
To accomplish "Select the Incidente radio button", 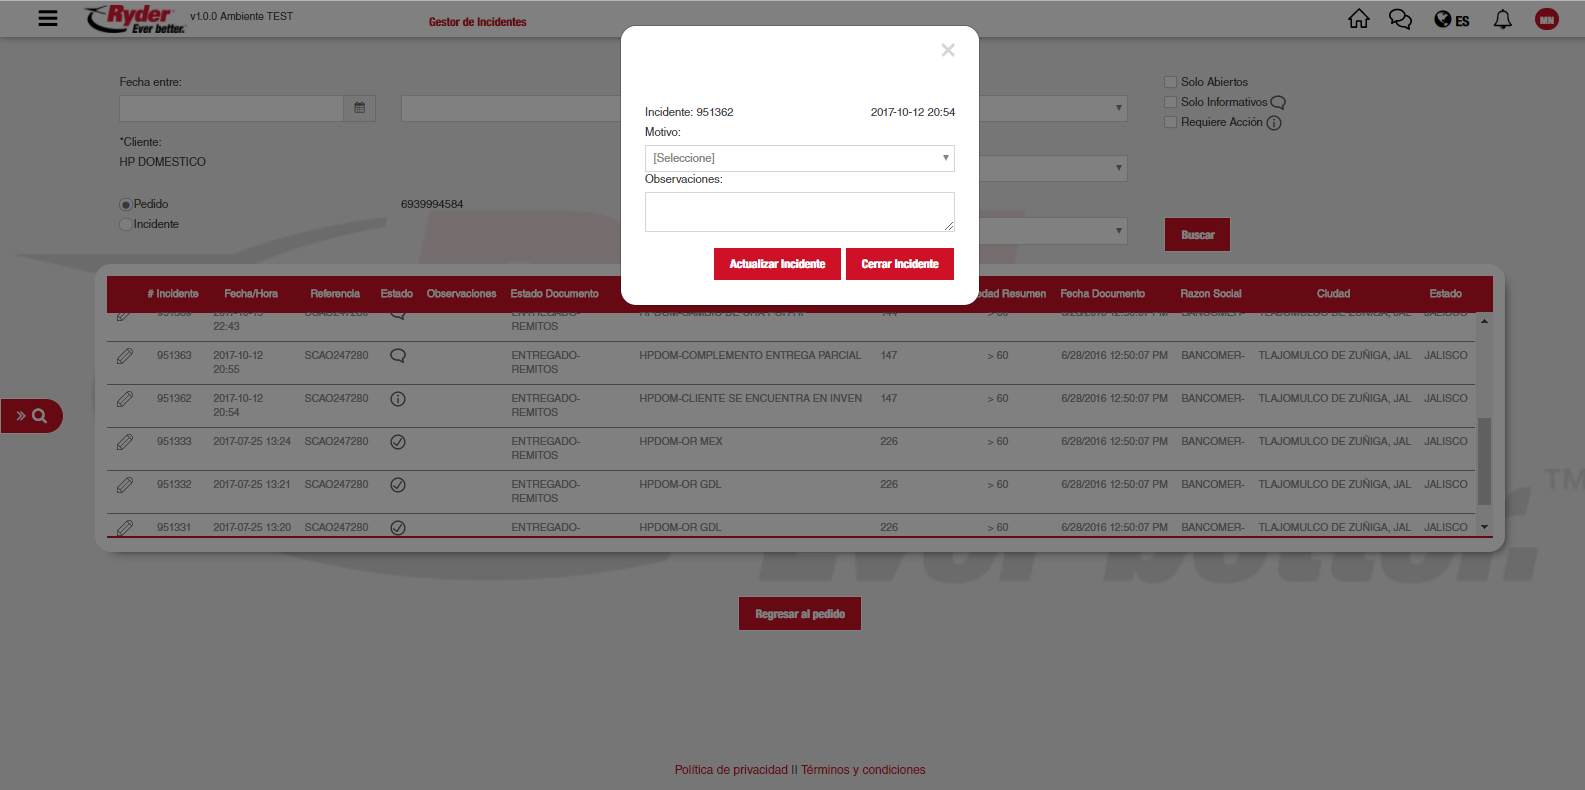I will [x=126, y=225].
